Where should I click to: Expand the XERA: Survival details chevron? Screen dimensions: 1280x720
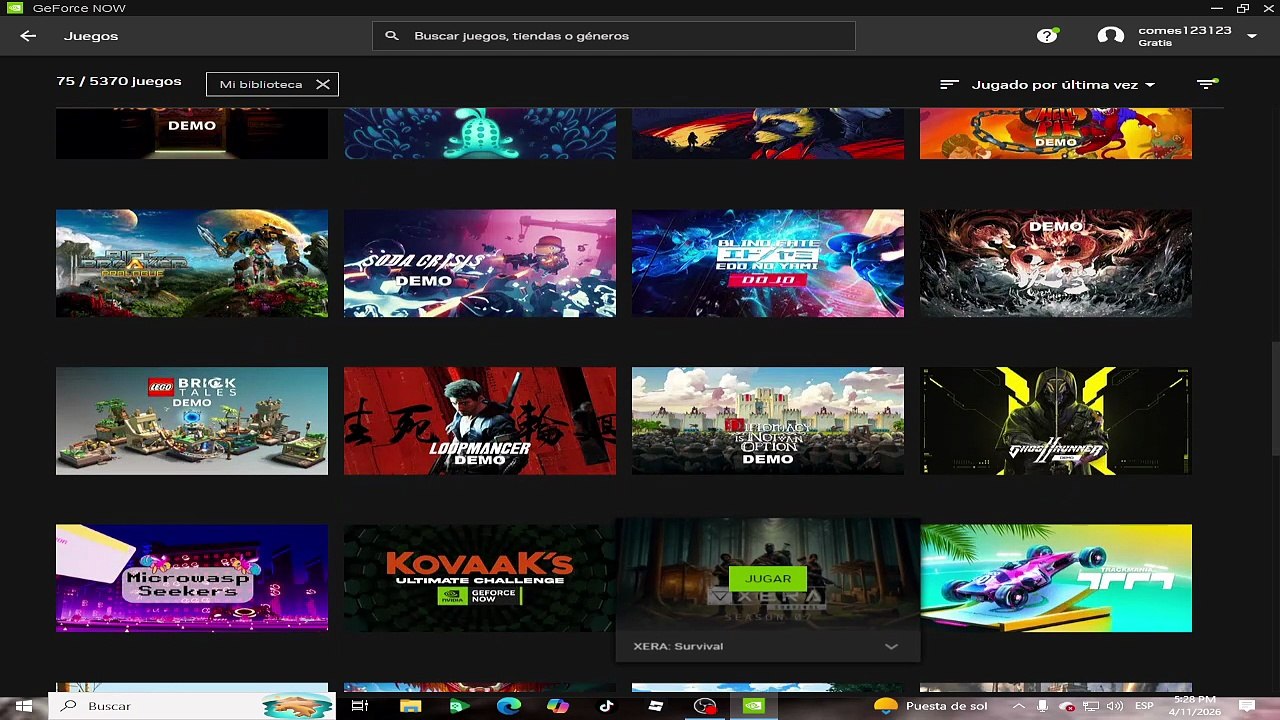tap(891, 647)
